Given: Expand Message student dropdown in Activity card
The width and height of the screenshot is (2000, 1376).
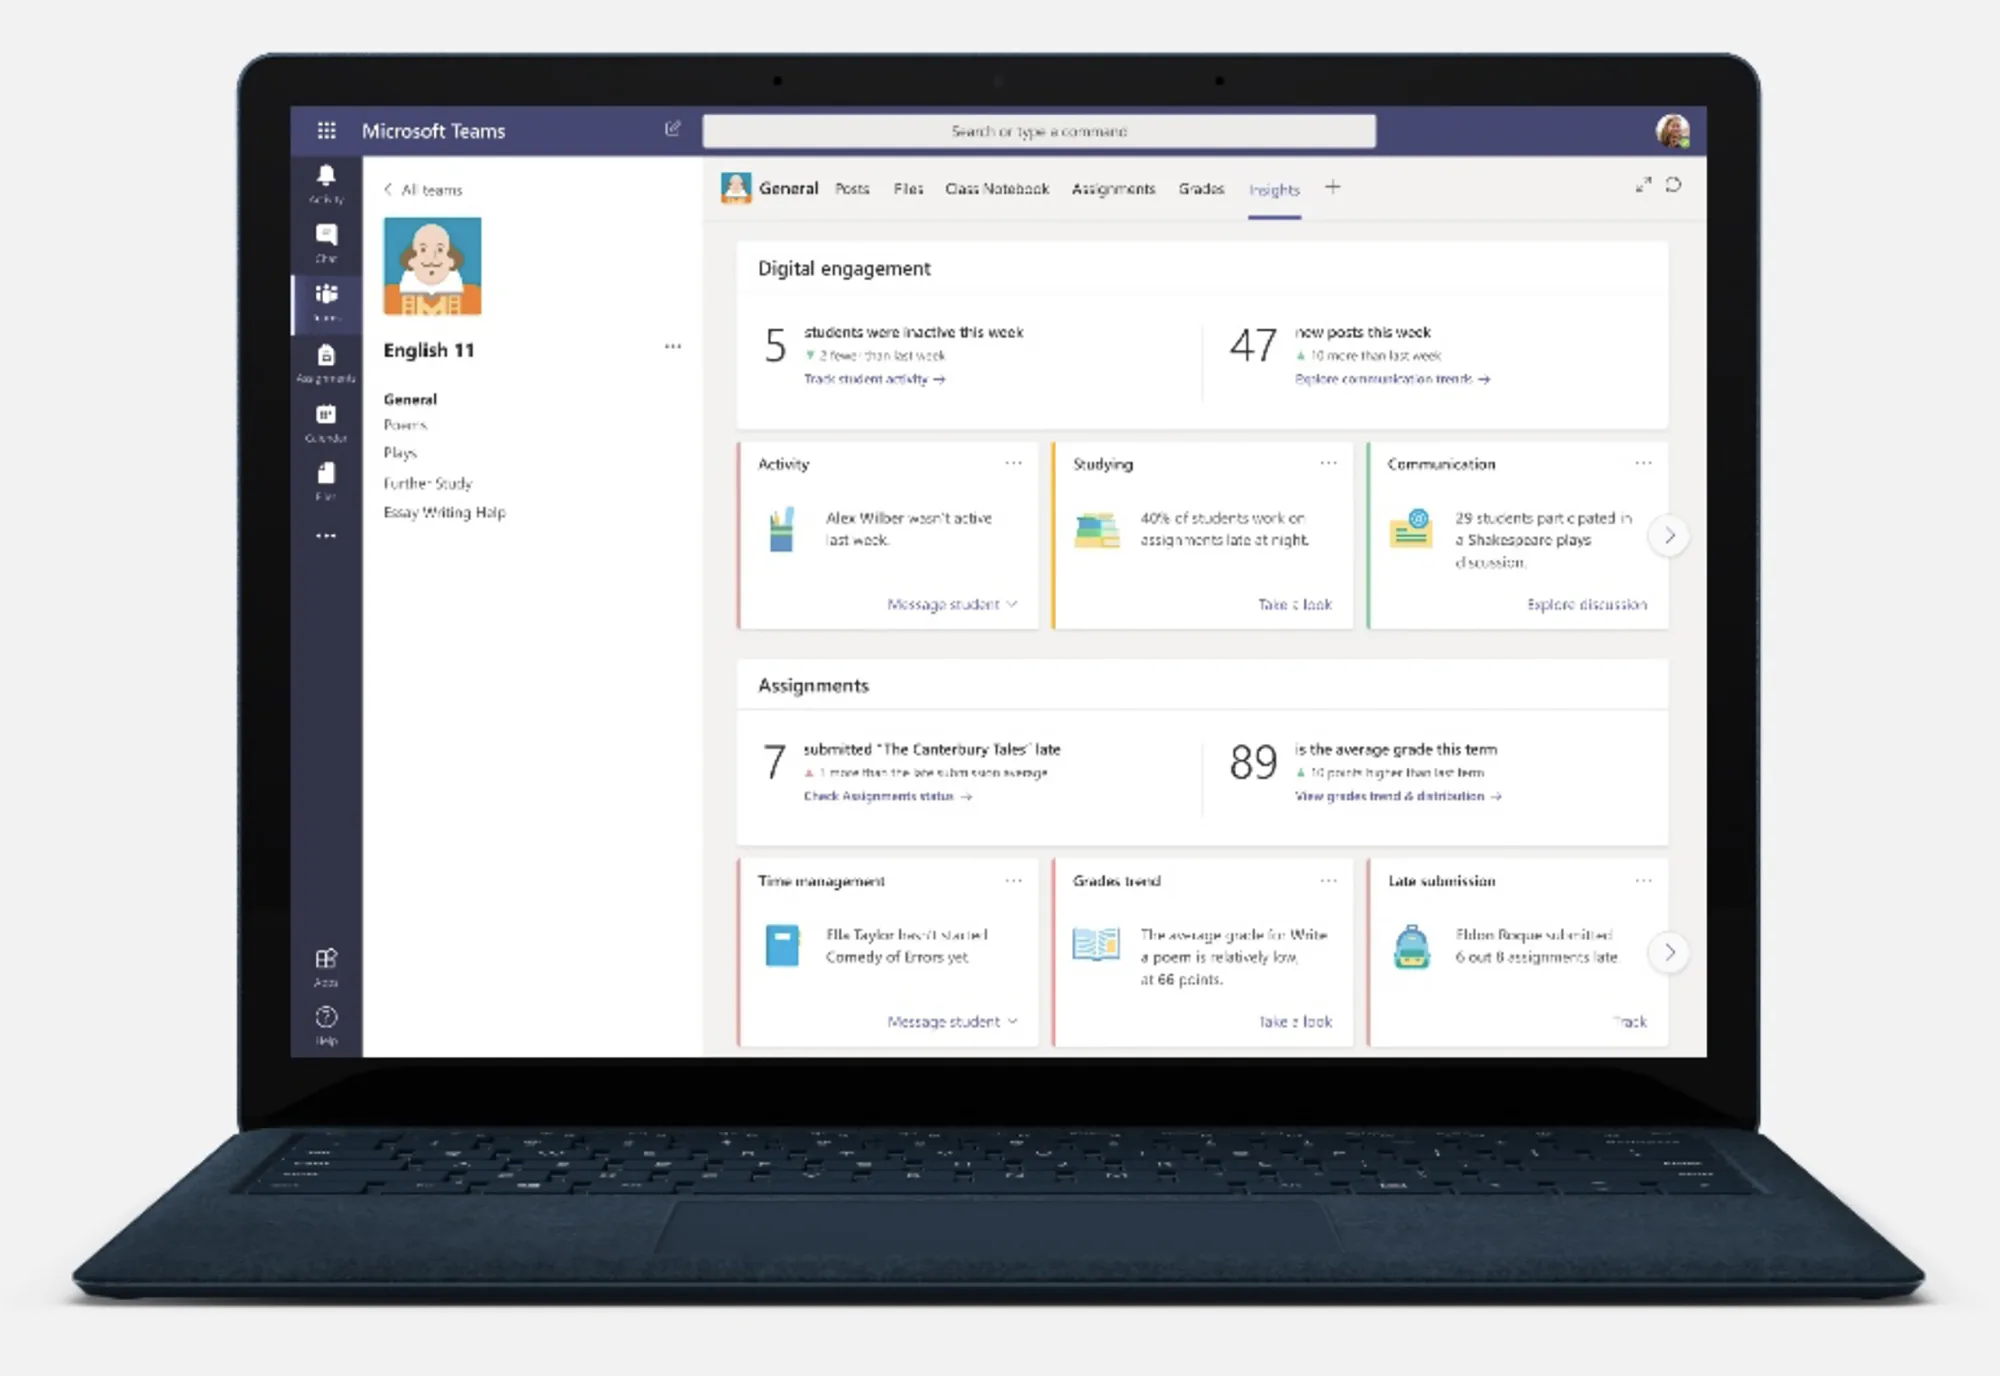Looking at the screenshot, I should (952, 604).
